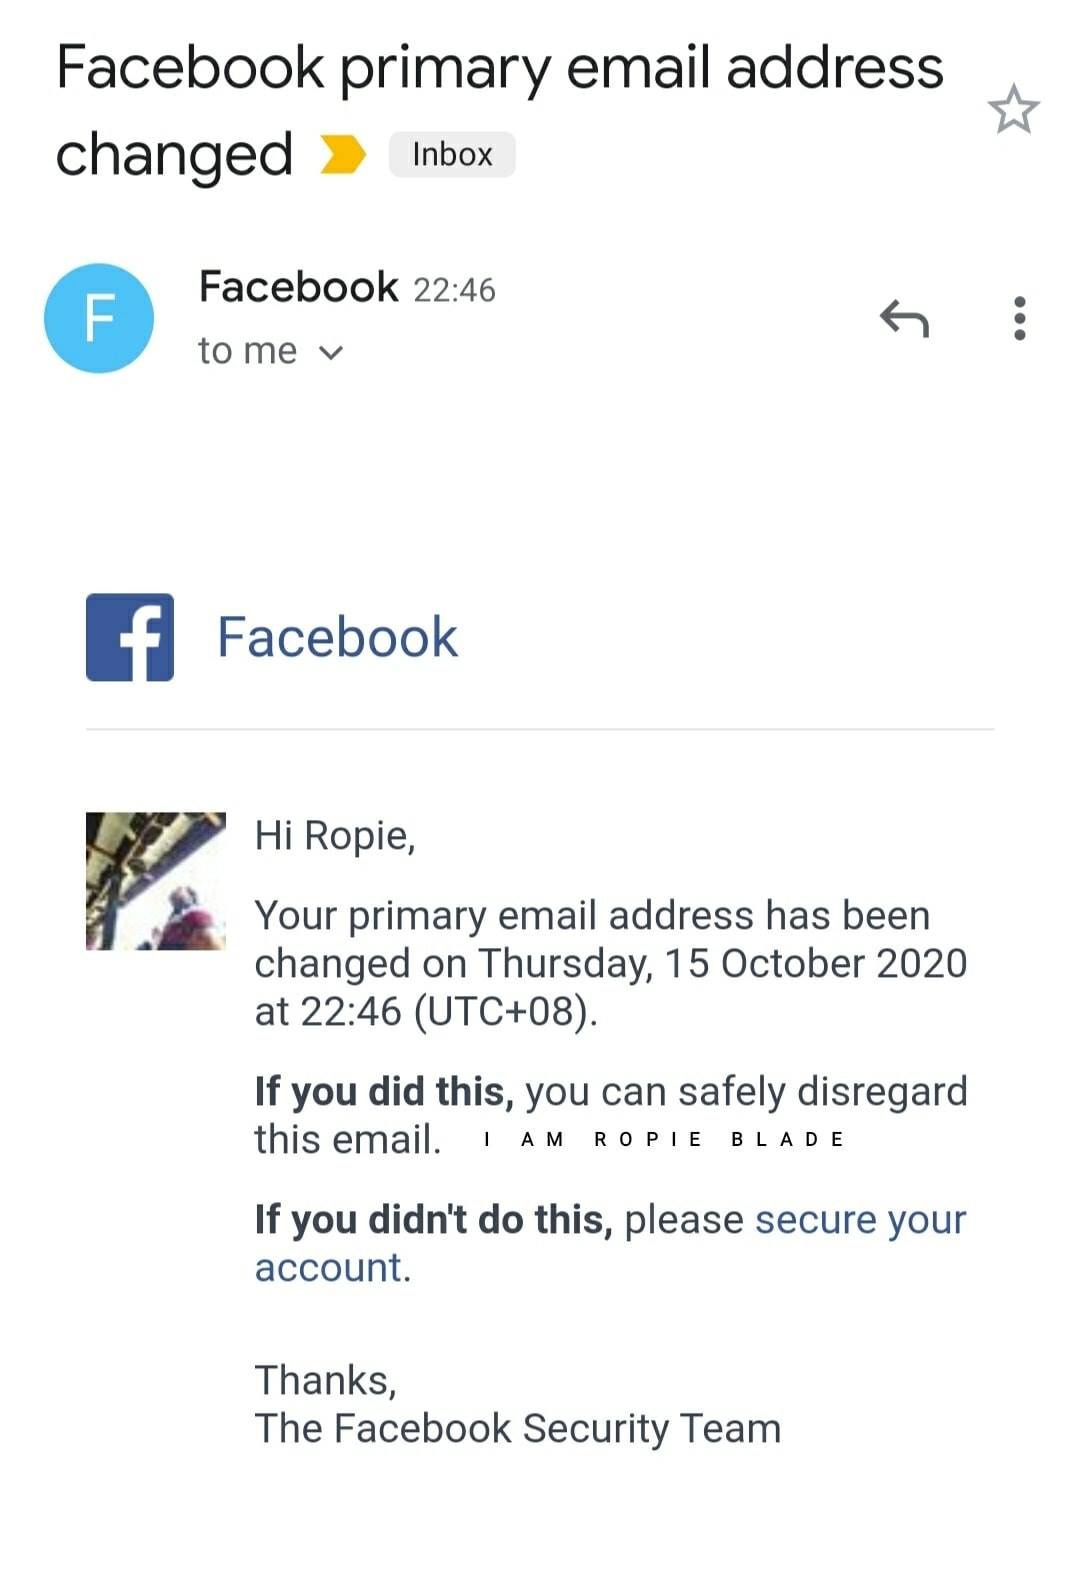Tap the 22:46 timestamp beside sender
1080x1576 pixels.
coord(454,290)
